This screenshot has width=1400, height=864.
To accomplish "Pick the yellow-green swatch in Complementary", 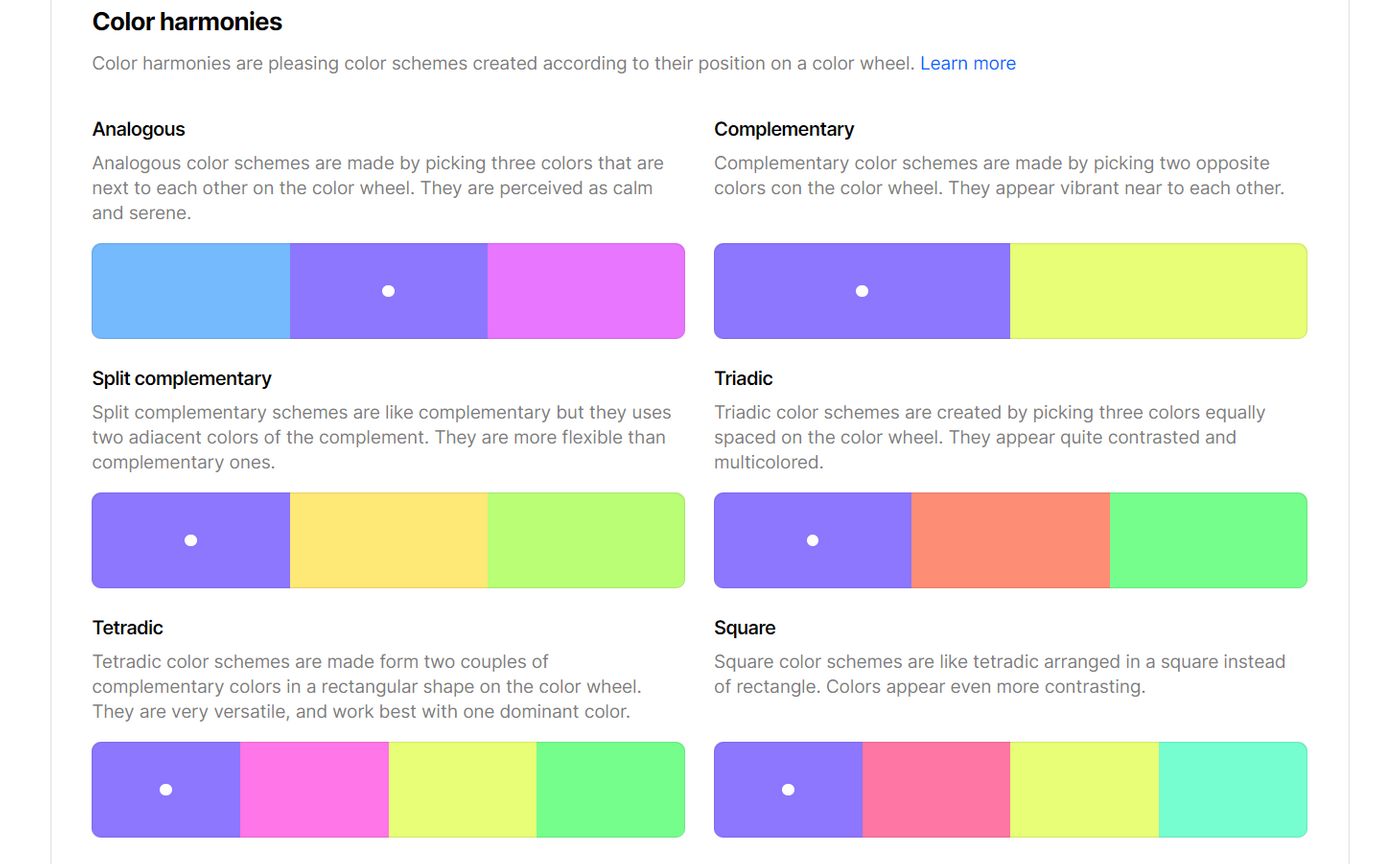I will tap(1158, 291).
